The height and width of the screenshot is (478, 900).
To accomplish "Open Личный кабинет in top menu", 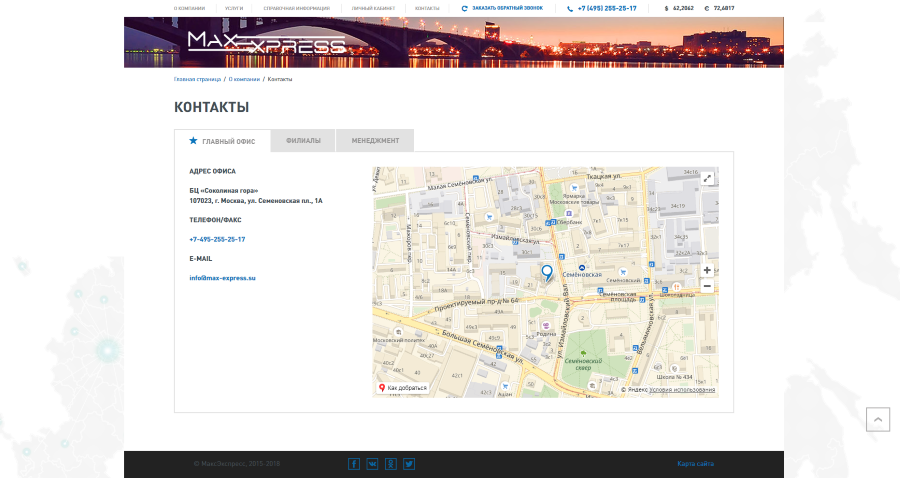I will 374,8.
